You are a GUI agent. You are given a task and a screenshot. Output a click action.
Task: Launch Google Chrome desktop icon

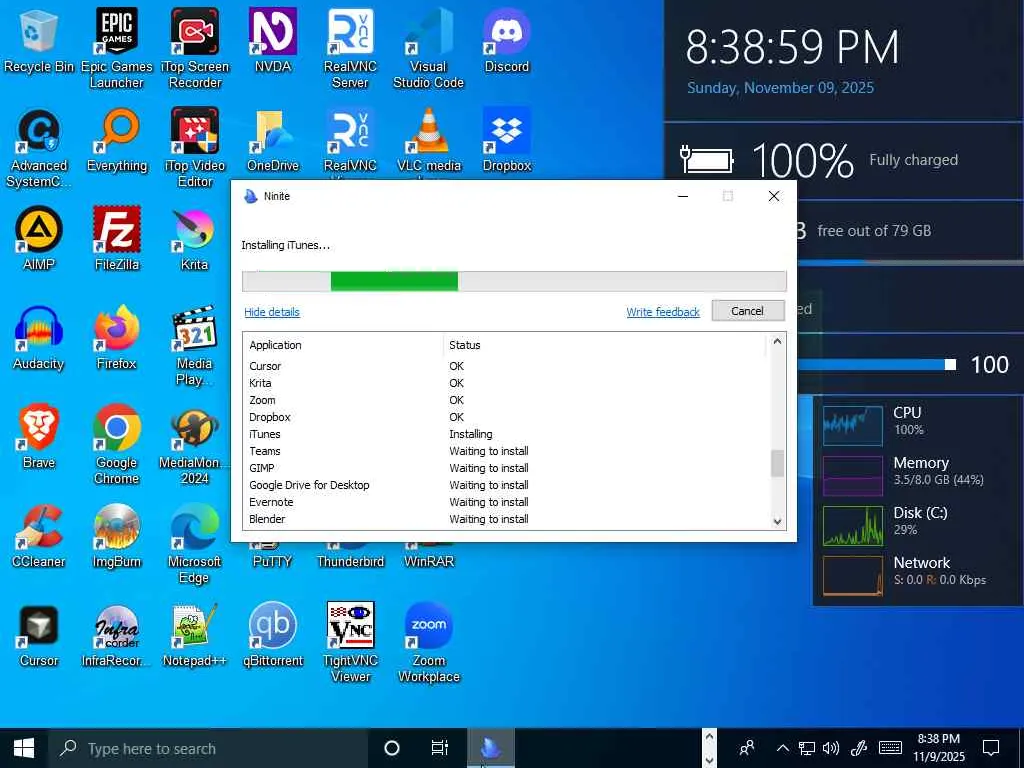tap(117, 444)
